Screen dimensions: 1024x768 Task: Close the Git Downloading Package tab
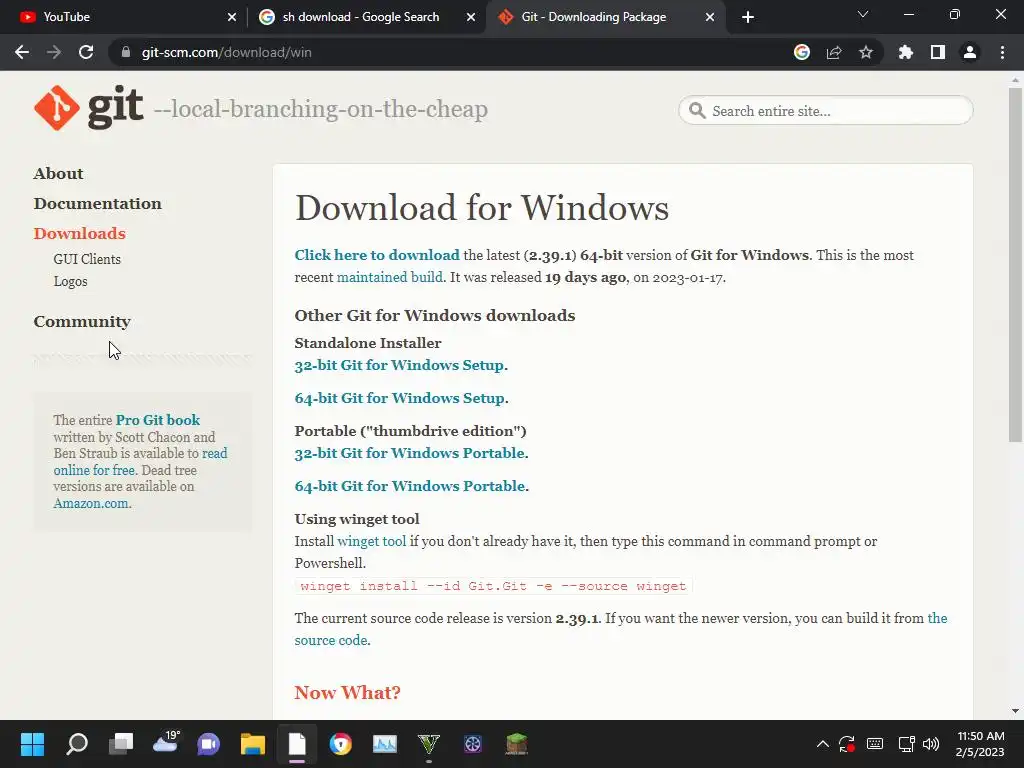[x=710, y=17]
